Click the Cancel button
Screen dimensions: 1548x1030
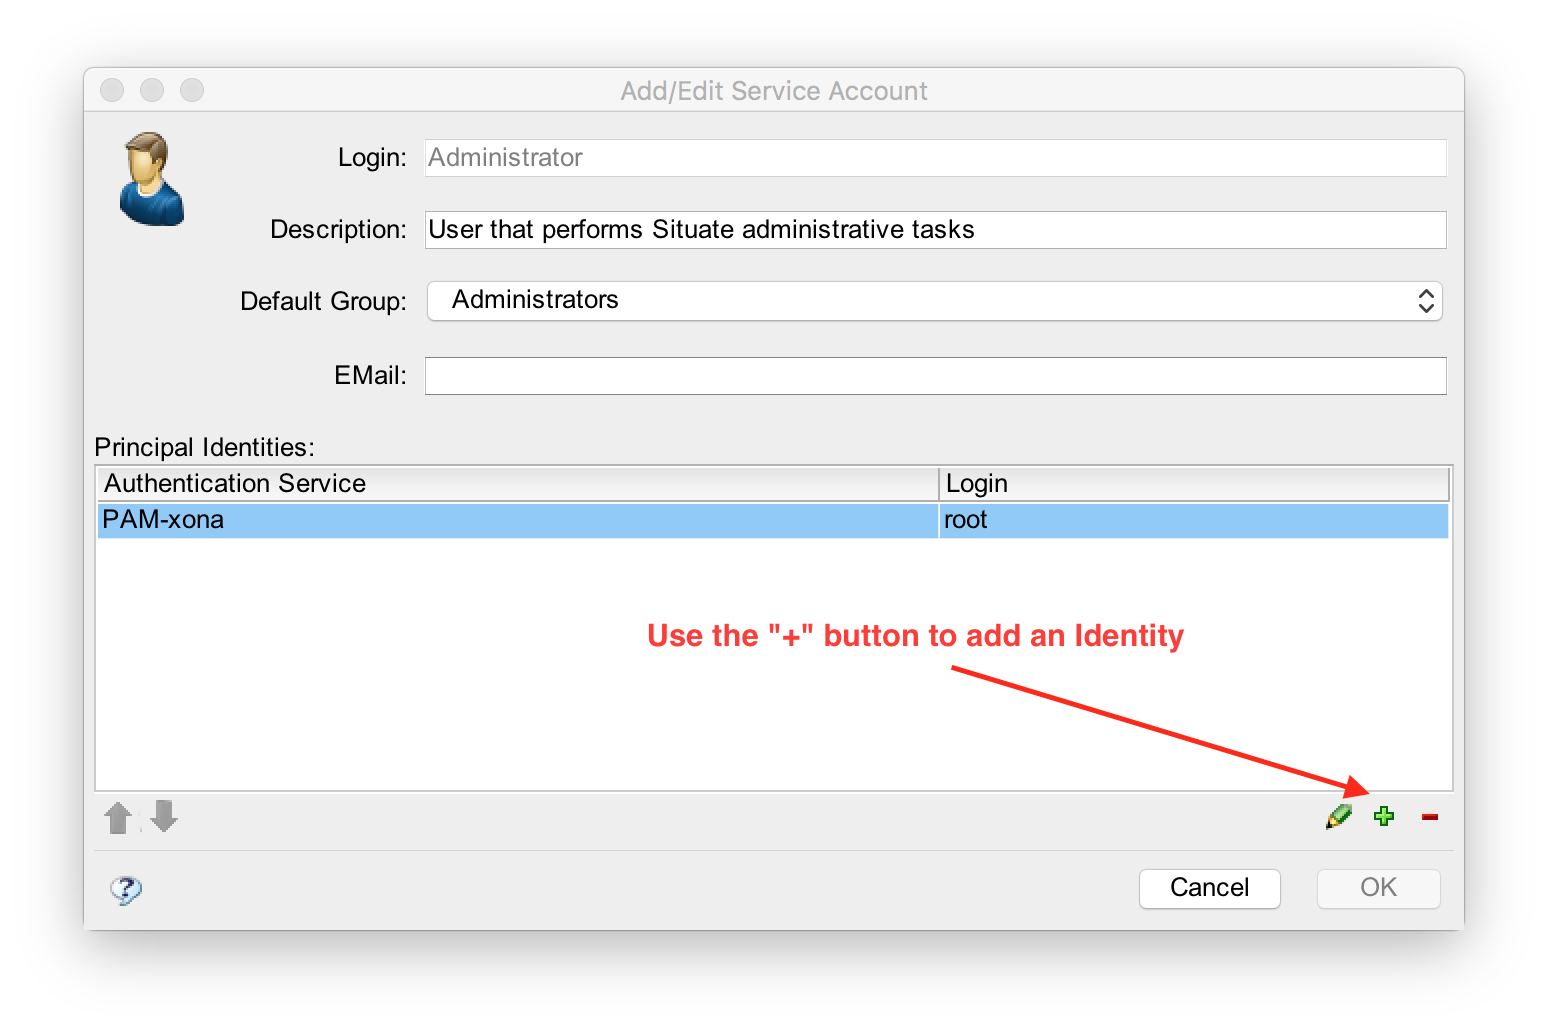(1209, 888)
